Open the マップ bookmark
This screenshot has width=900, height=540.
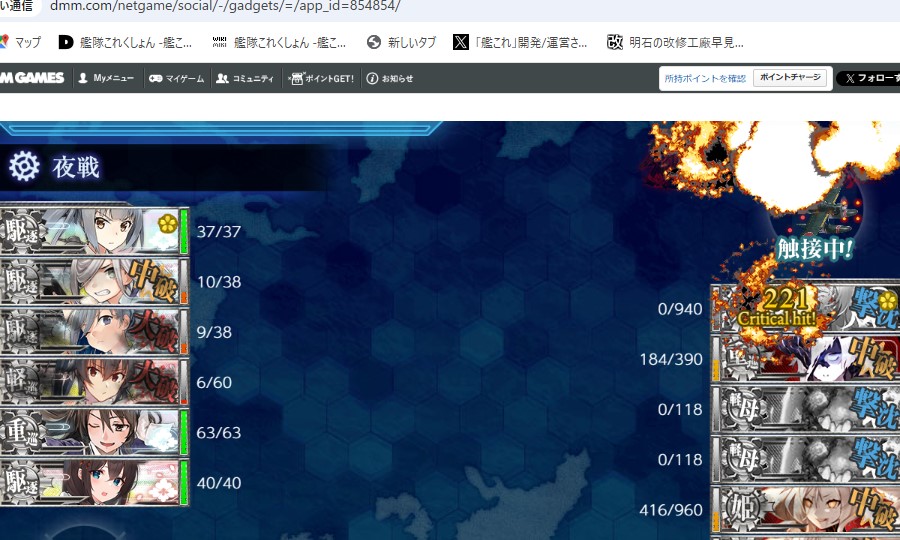click(x=20, y=42)
